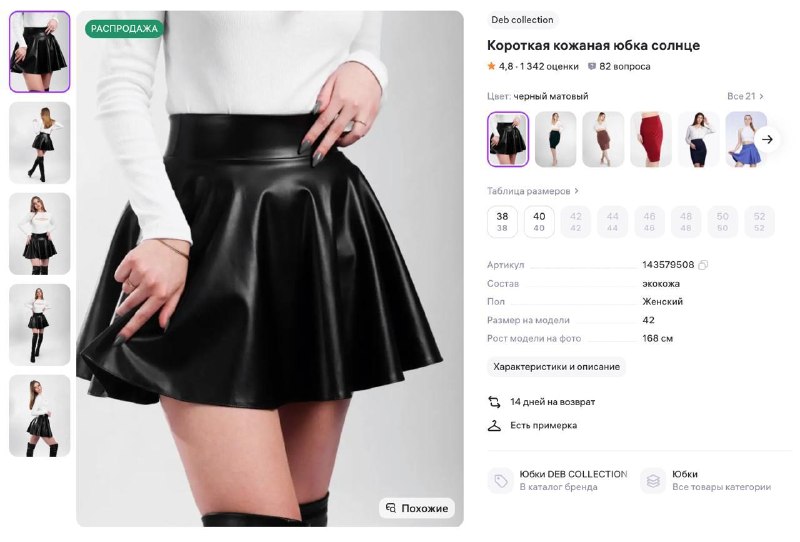Select the second photo thumbnail in gallery
This screenshot has width=800, height=542.
pos(40,142)
